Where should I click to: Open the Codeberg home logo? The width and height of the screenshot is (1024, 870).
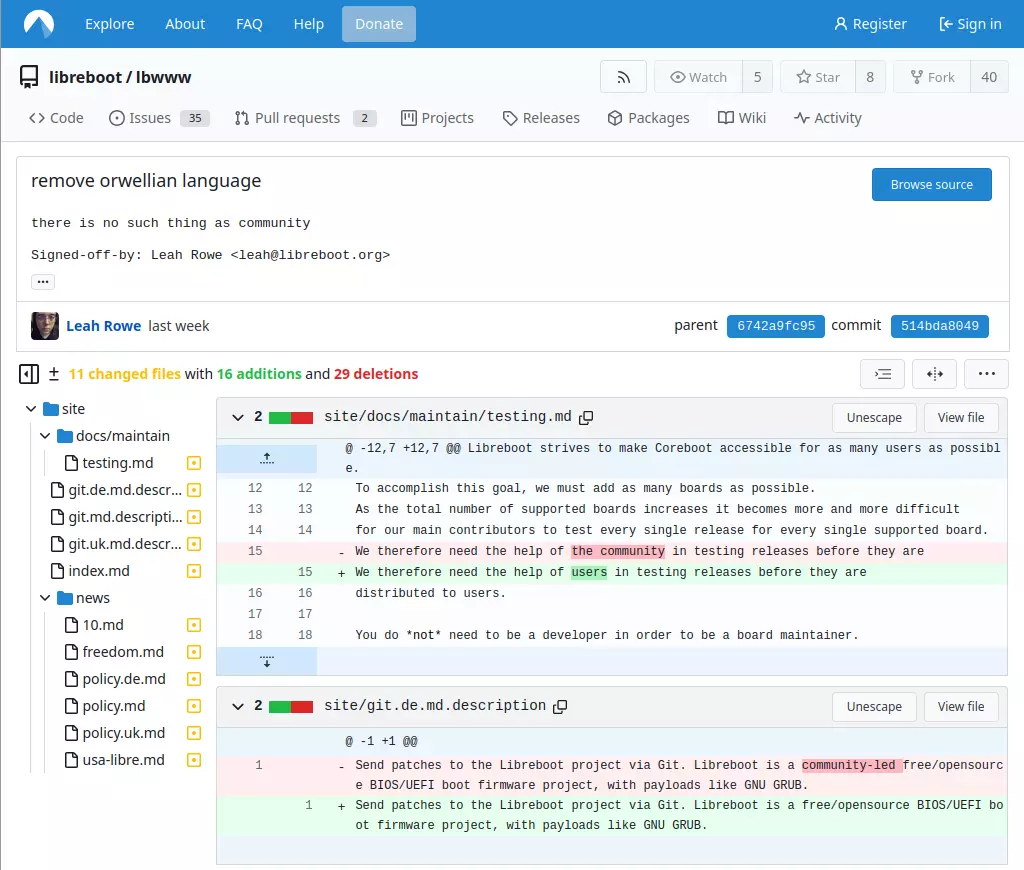click(39, 24)
